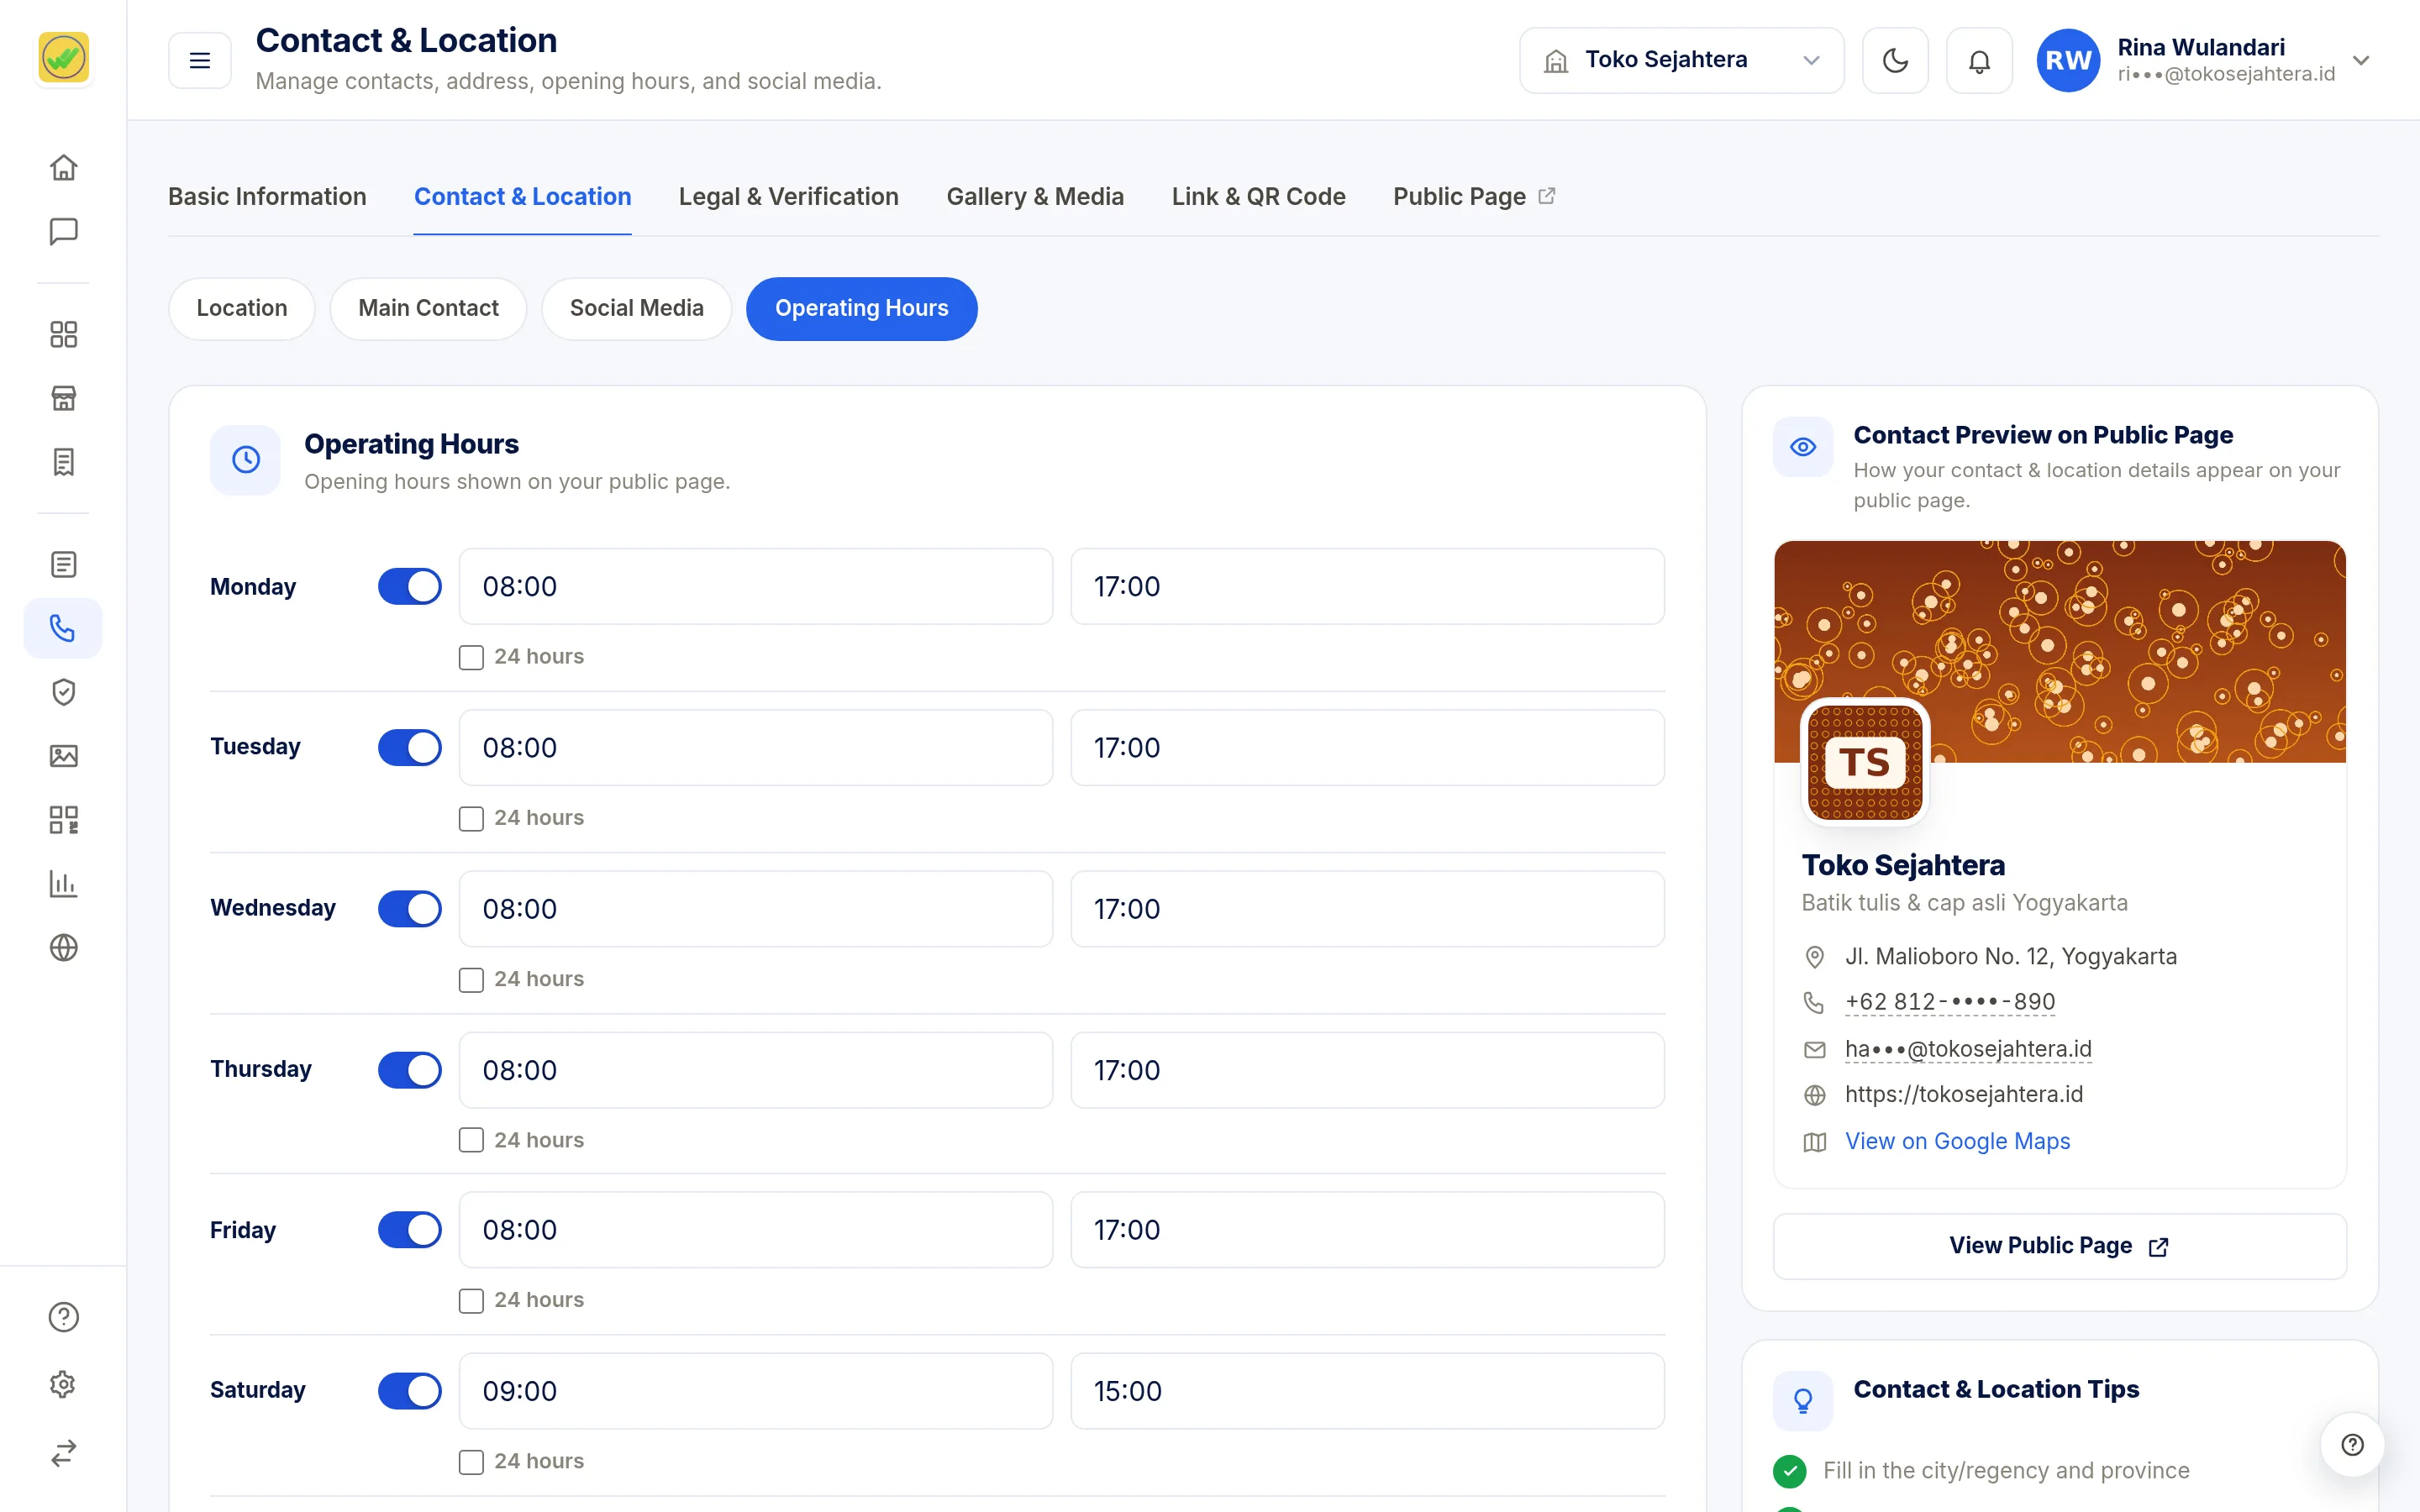
Task: Expand Rina Wulandari account menu chevron
Action: coord(2361,60)
